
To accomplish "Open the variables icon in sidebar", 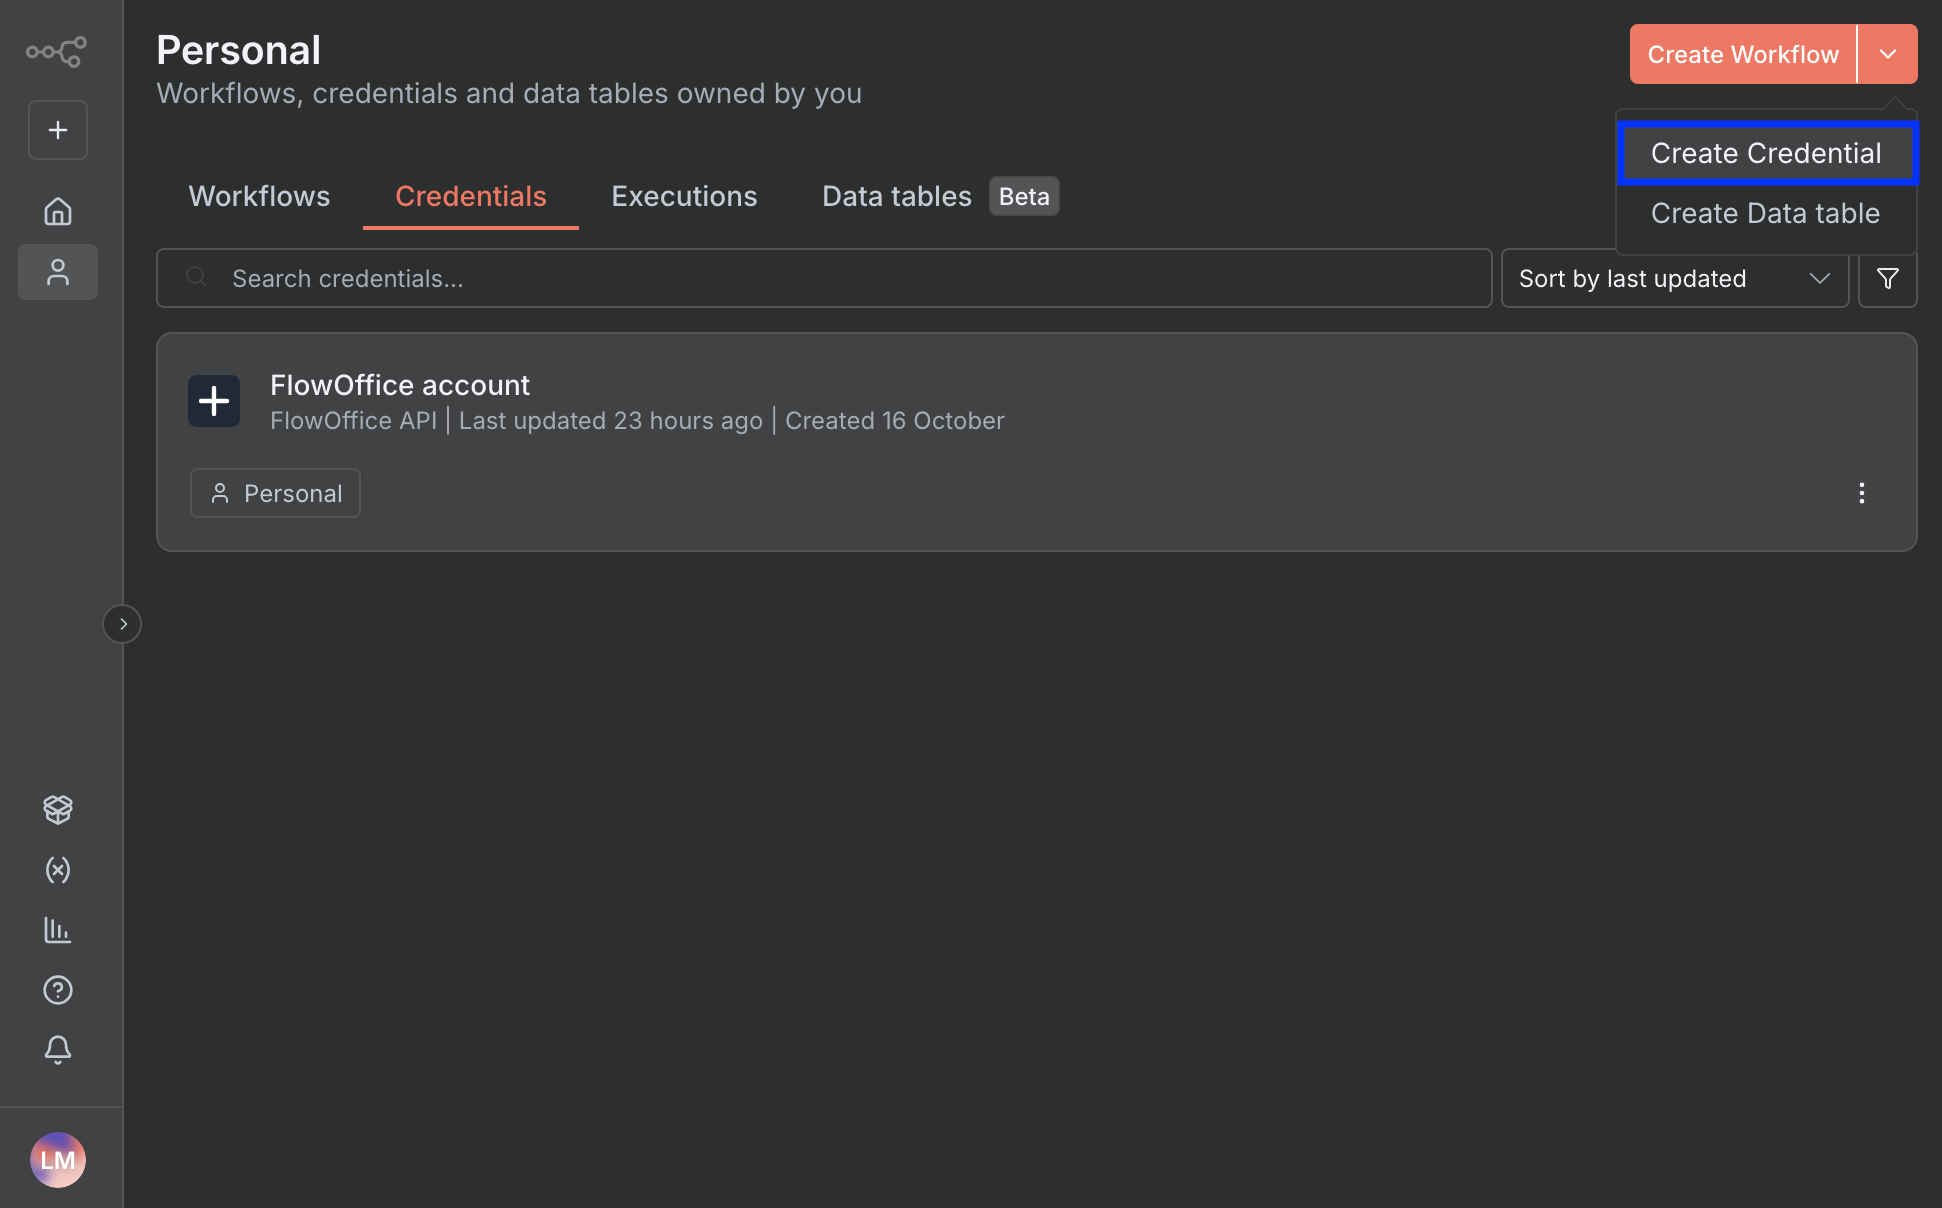I will coord(58,870).
